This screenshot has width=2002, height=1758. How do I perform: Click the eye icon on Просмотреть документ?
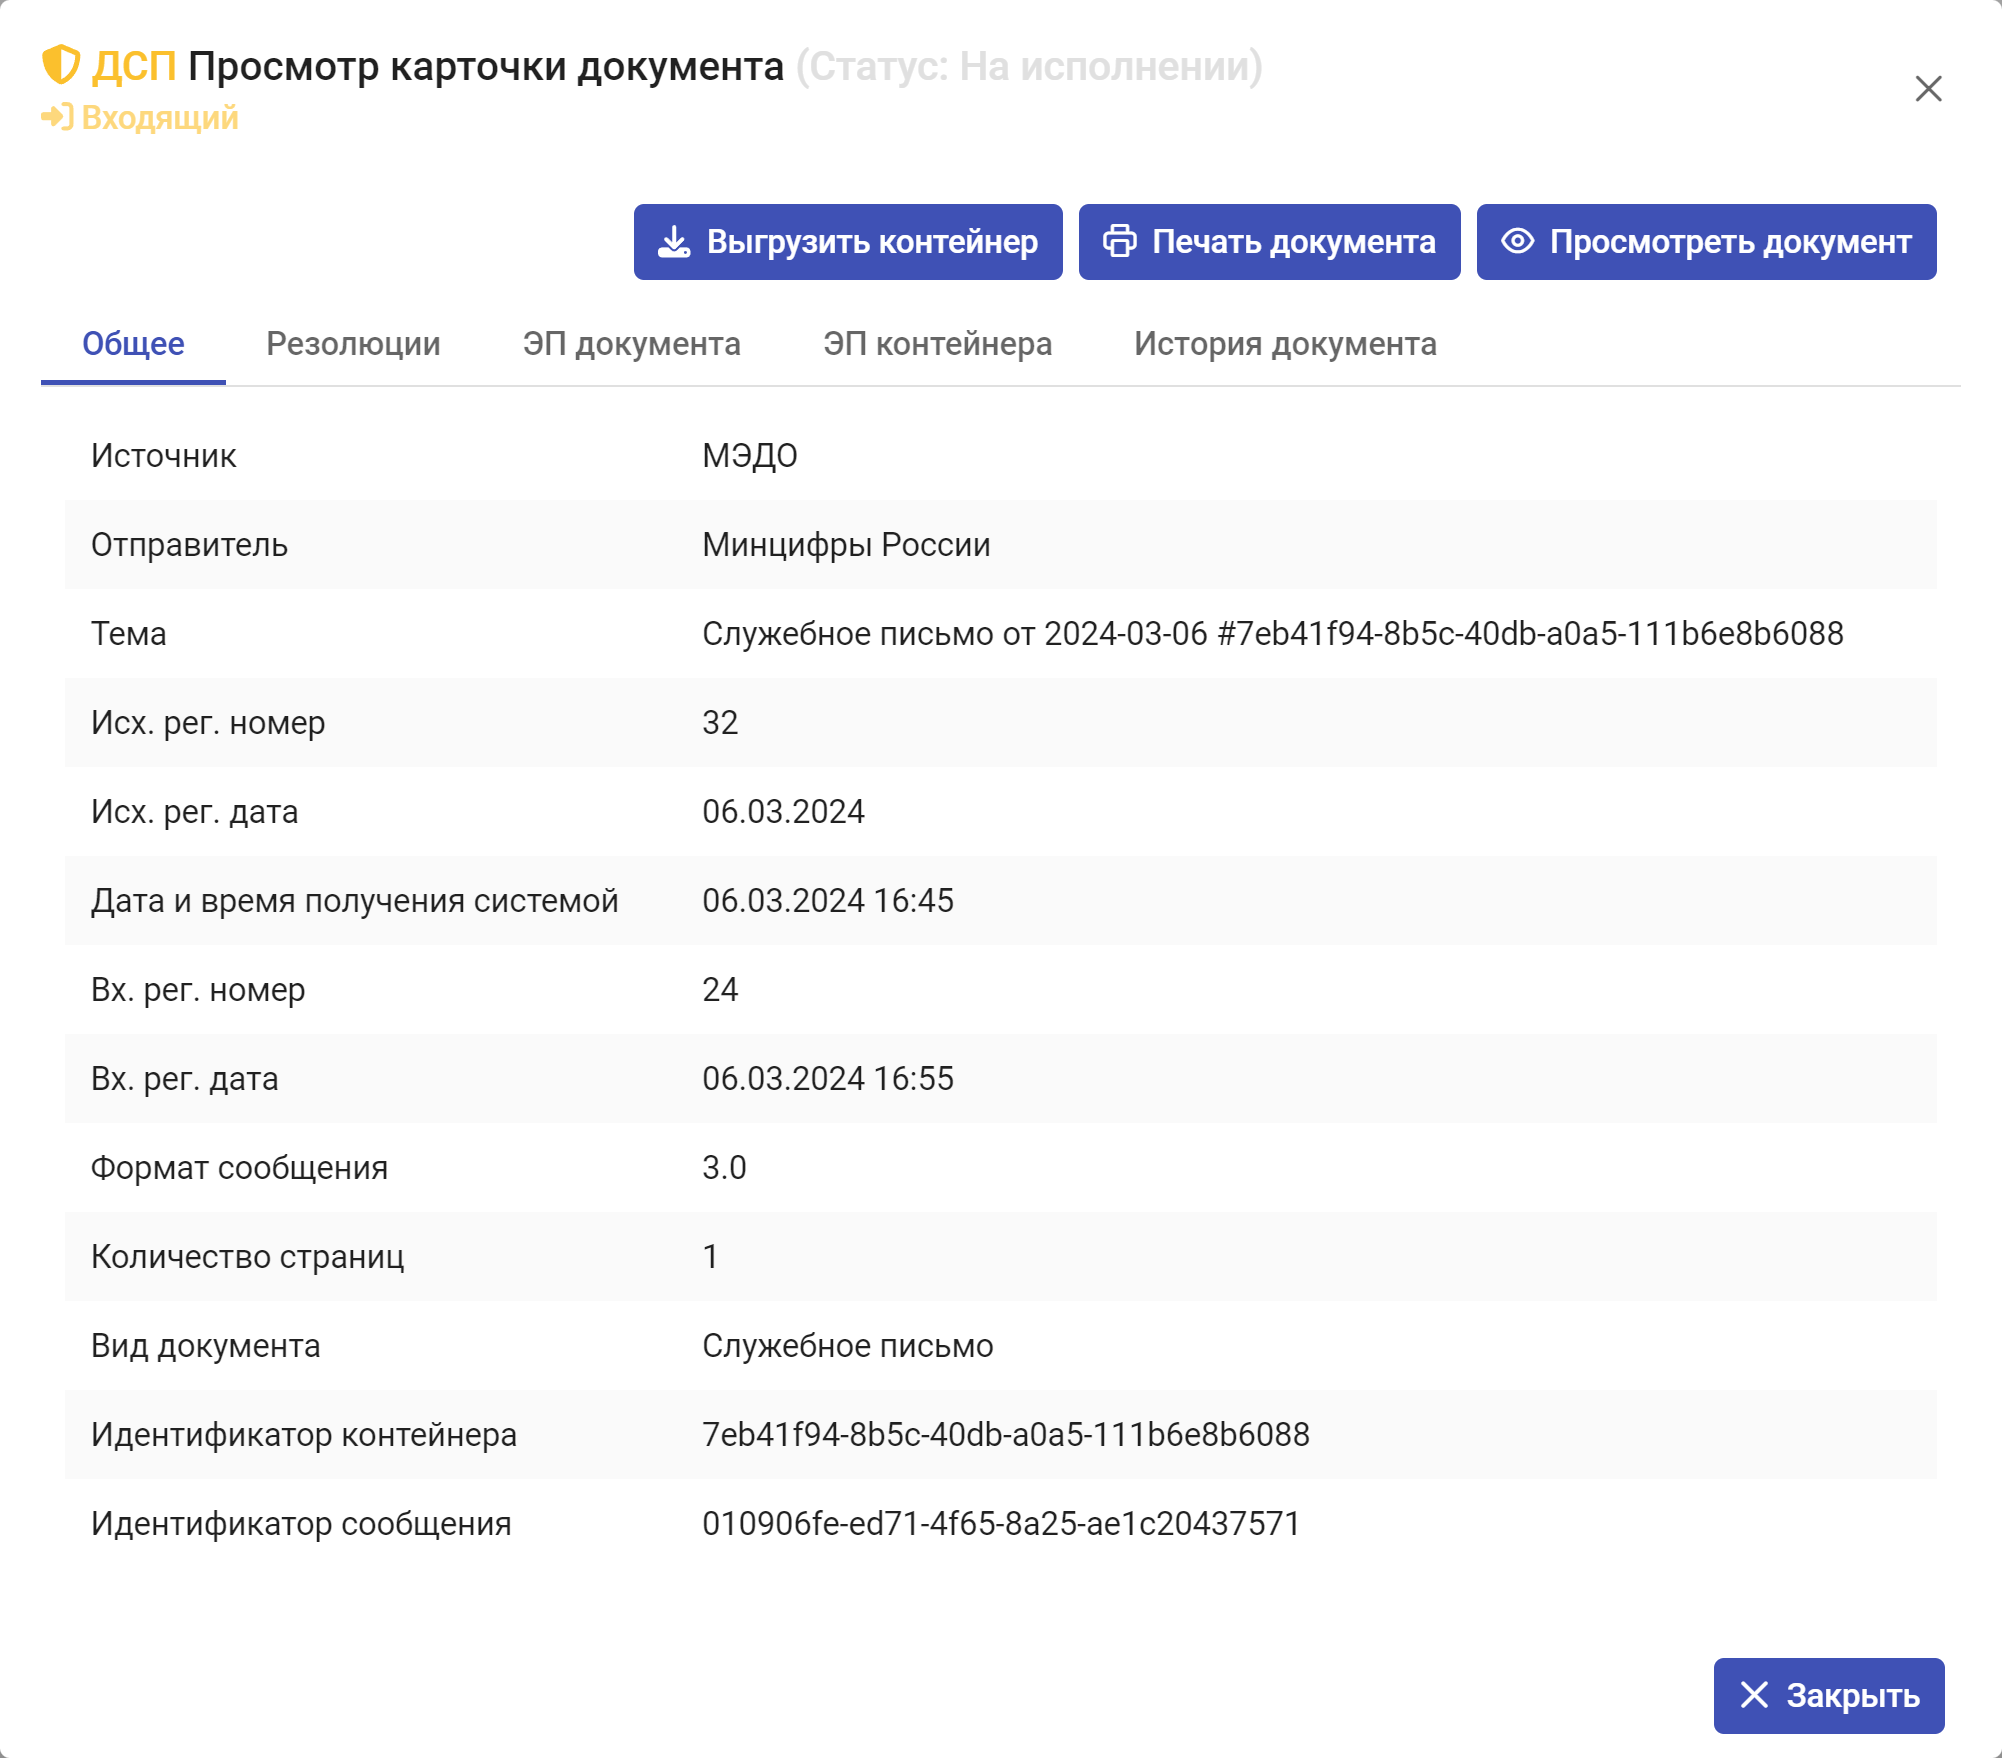(1517, 242)
